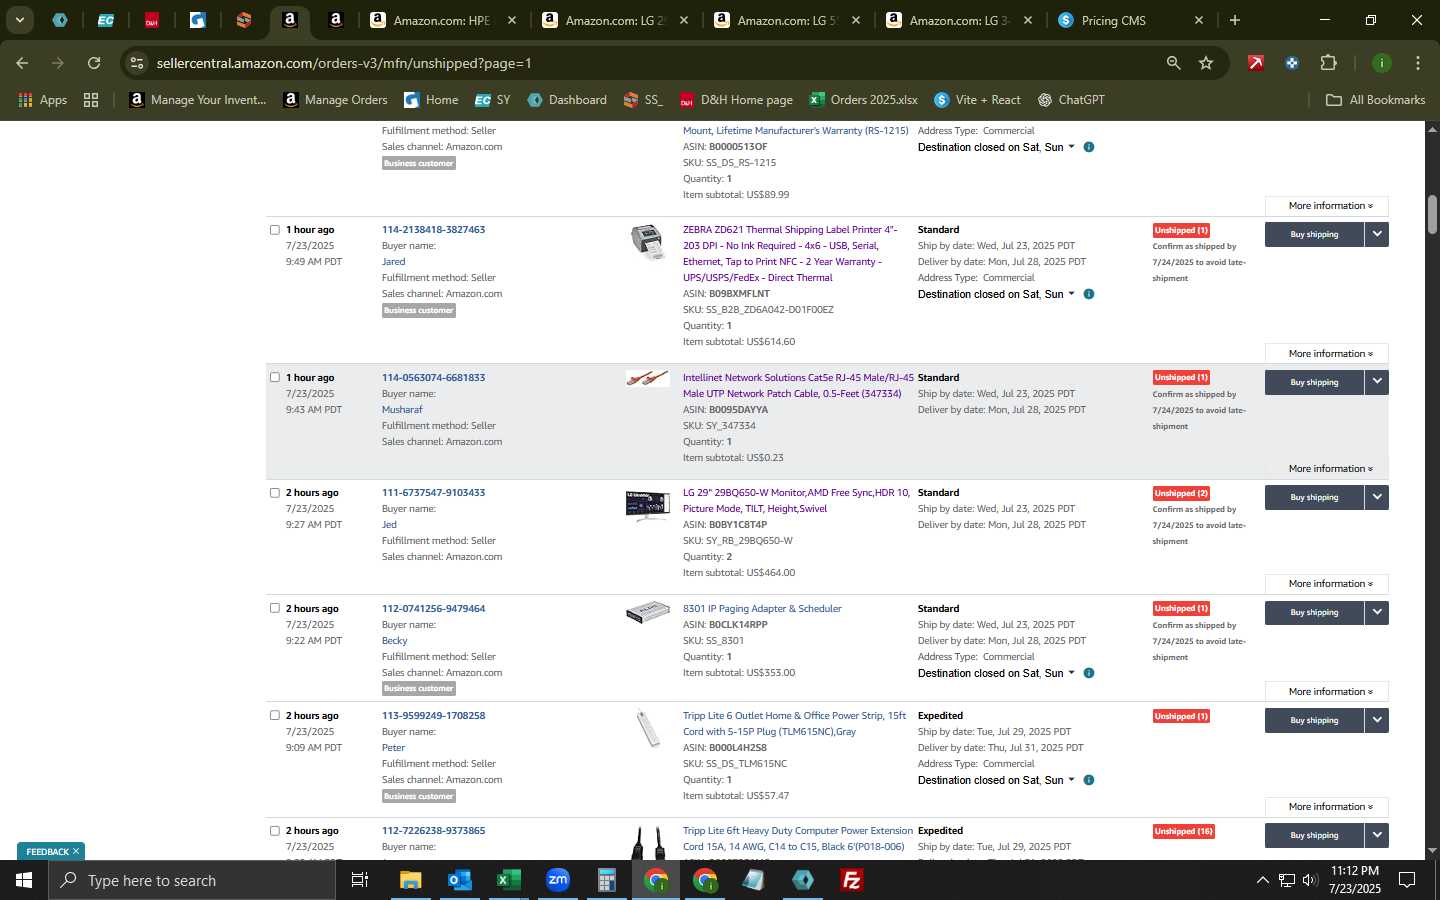This screenshot has height=900, width=1440.
Task: Open Outlook from the taskbar
Action: point(459,880)
